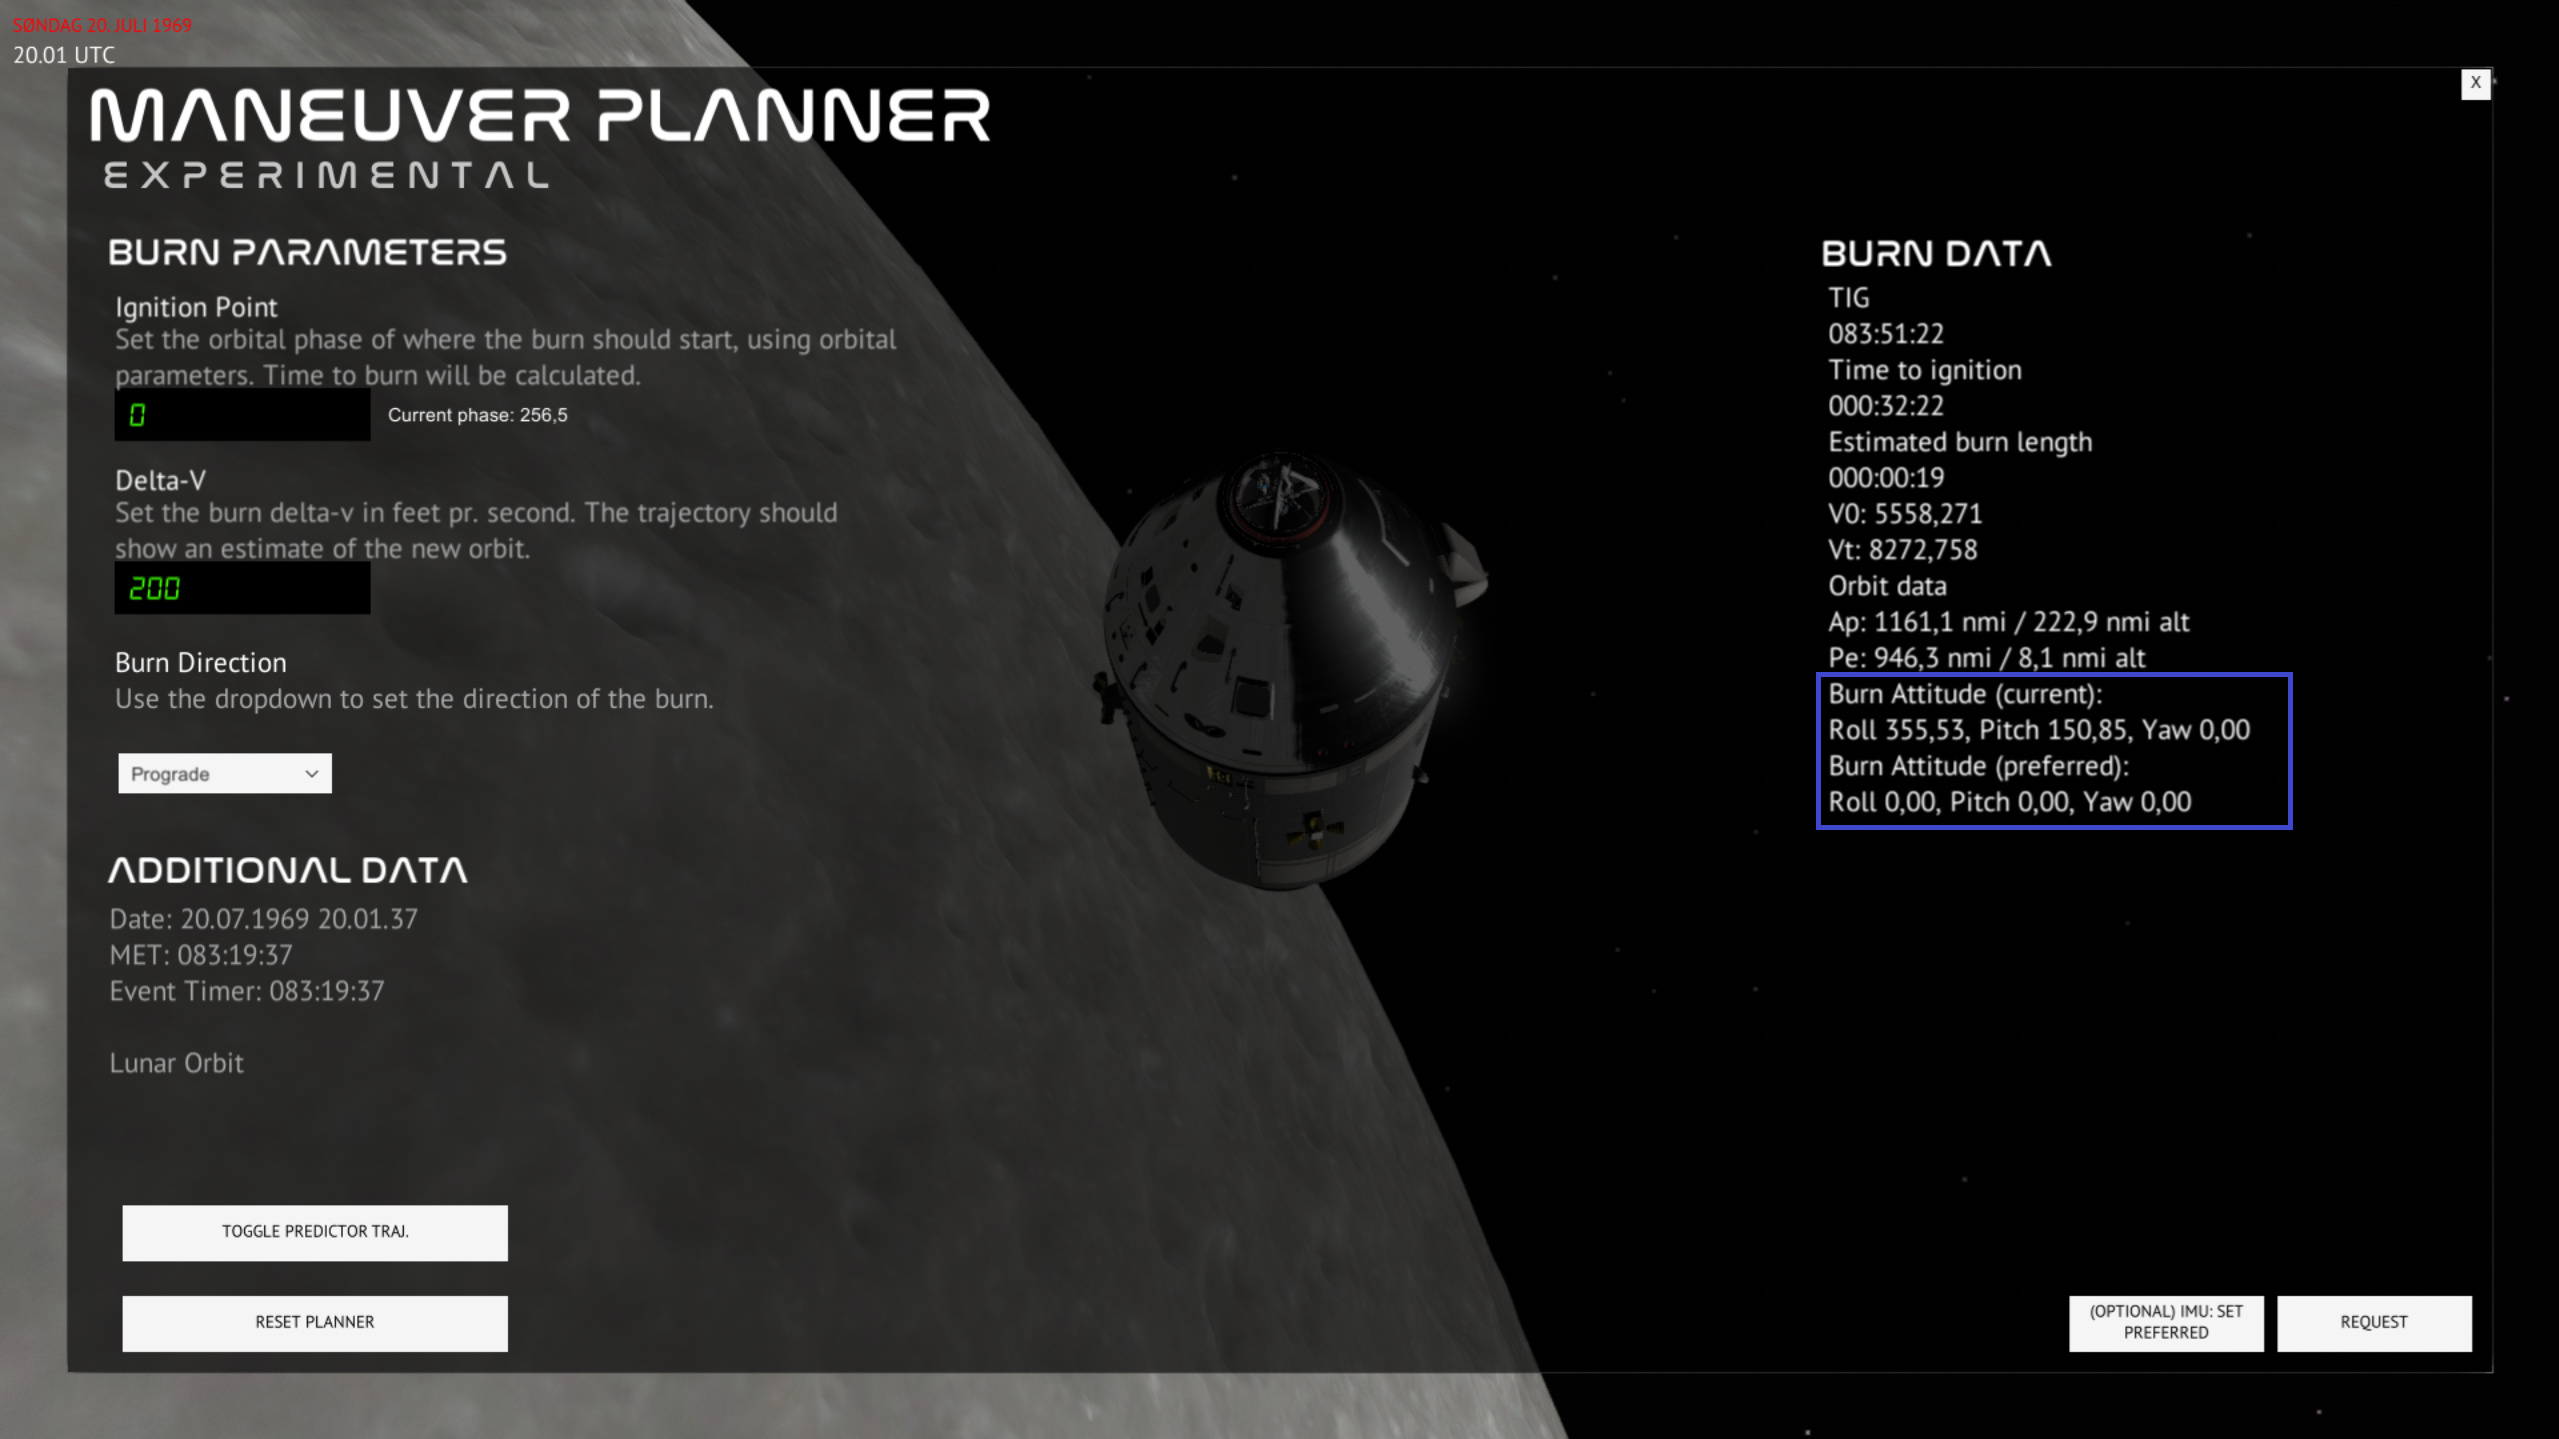Click the 'Delta-V' label
Screen dimensions: 2559x1439
point(160,480)
